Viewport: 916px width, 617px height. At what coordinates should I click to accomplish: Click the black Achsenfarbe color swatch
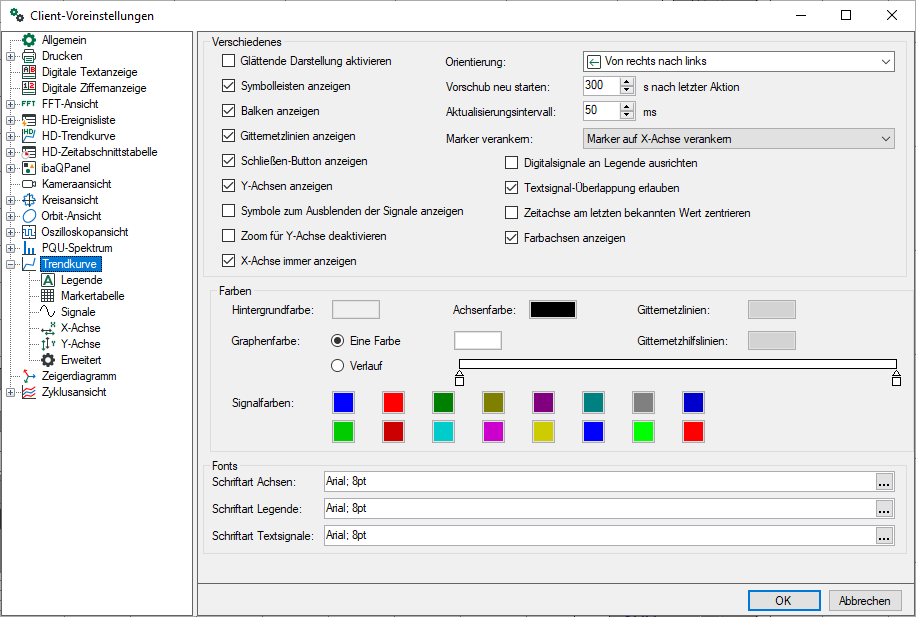click(553, 310)
